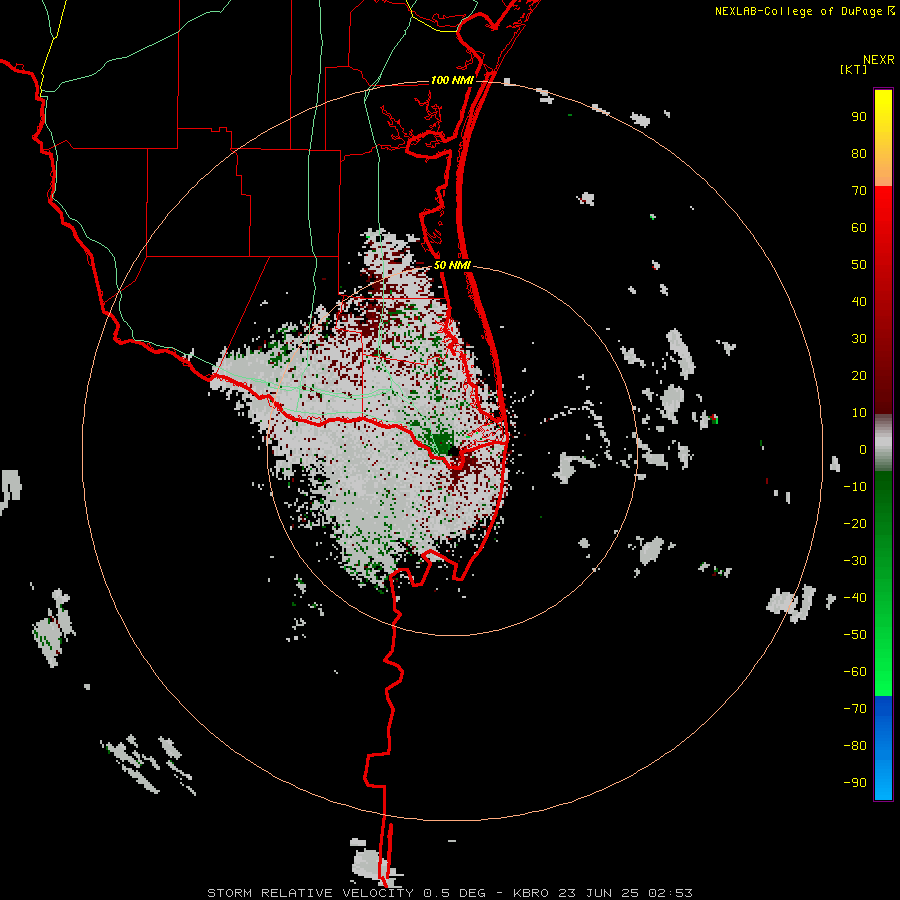Click the 0 value on velocity scale
Image resolution: width=900 pixels, height=900 pixels.
pyautogui.click(x=863, y=449)
